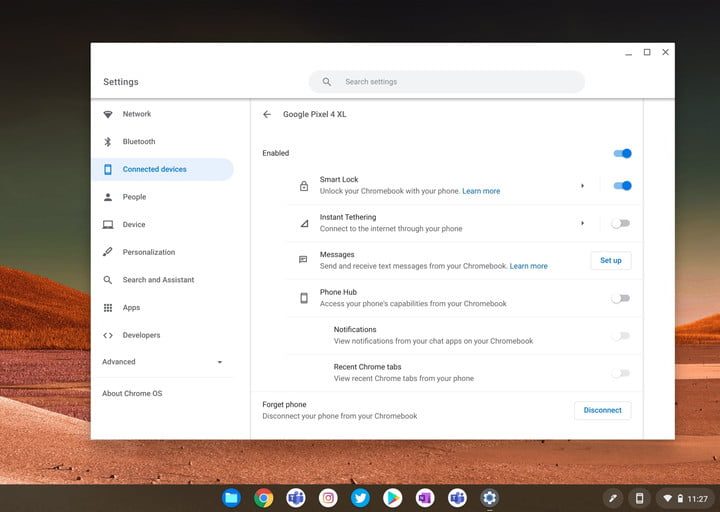Click the Bluetooth icon in sidebar
Image resolution: width=720 pixels, height=512 pixels.
pyautogui.click(x=108, y=142)
